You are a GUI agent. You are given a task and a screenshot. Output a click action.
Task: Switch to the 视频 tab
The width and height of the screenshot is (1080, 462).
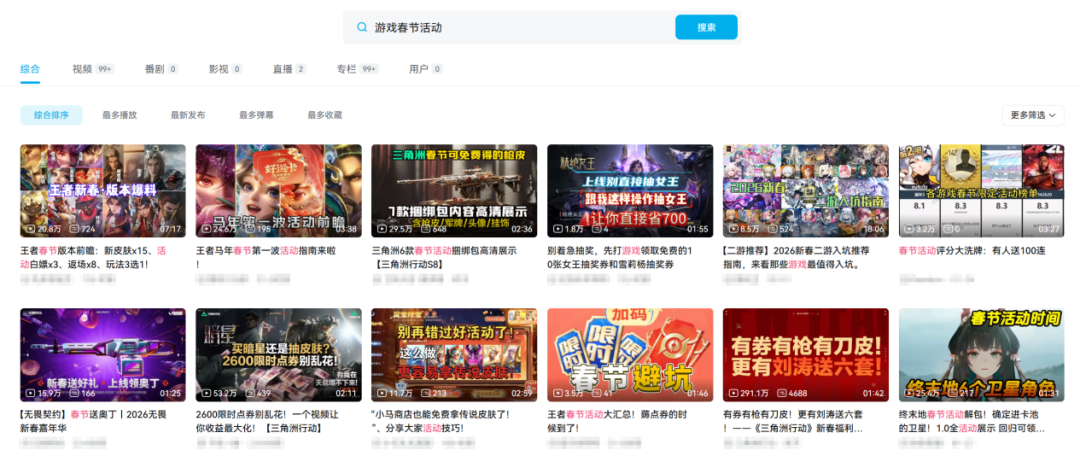[82, 69]
